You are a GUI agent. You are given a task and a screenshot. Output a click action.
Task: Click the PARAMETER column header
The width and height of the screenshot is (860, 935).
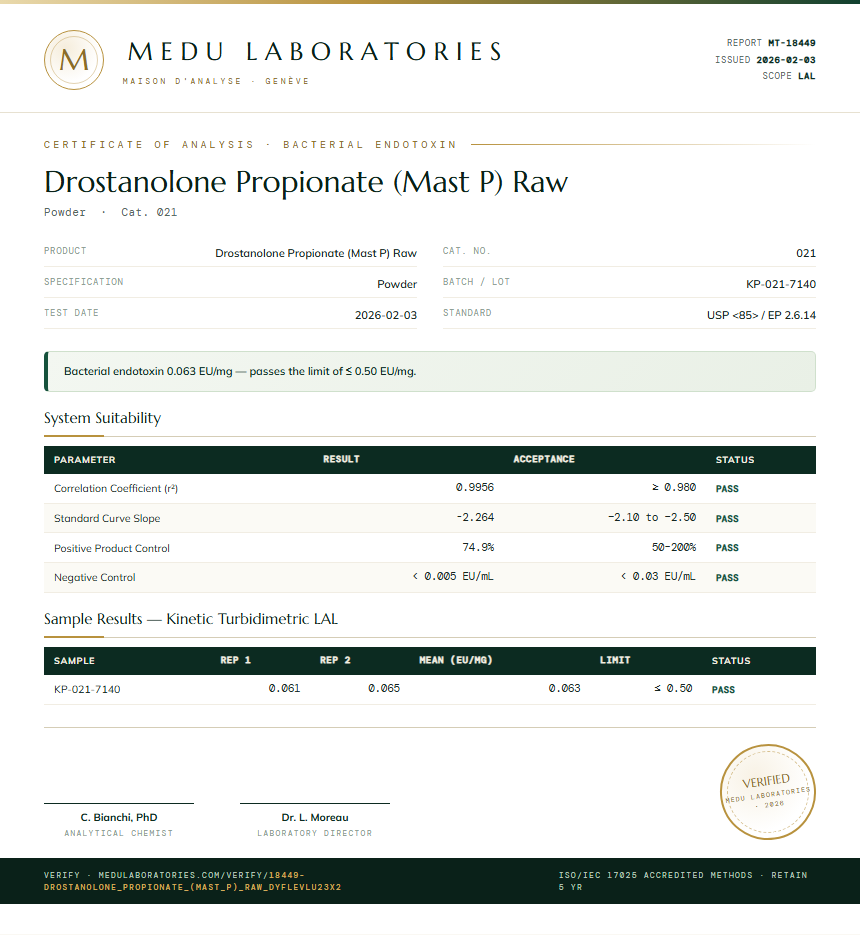85,460
